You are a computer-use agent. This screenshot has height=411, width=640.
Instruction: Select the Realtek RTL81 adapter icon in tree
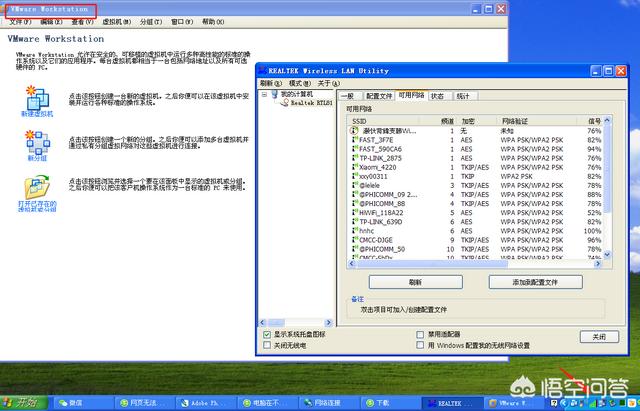pyautogui.click(x=284, y=102)
